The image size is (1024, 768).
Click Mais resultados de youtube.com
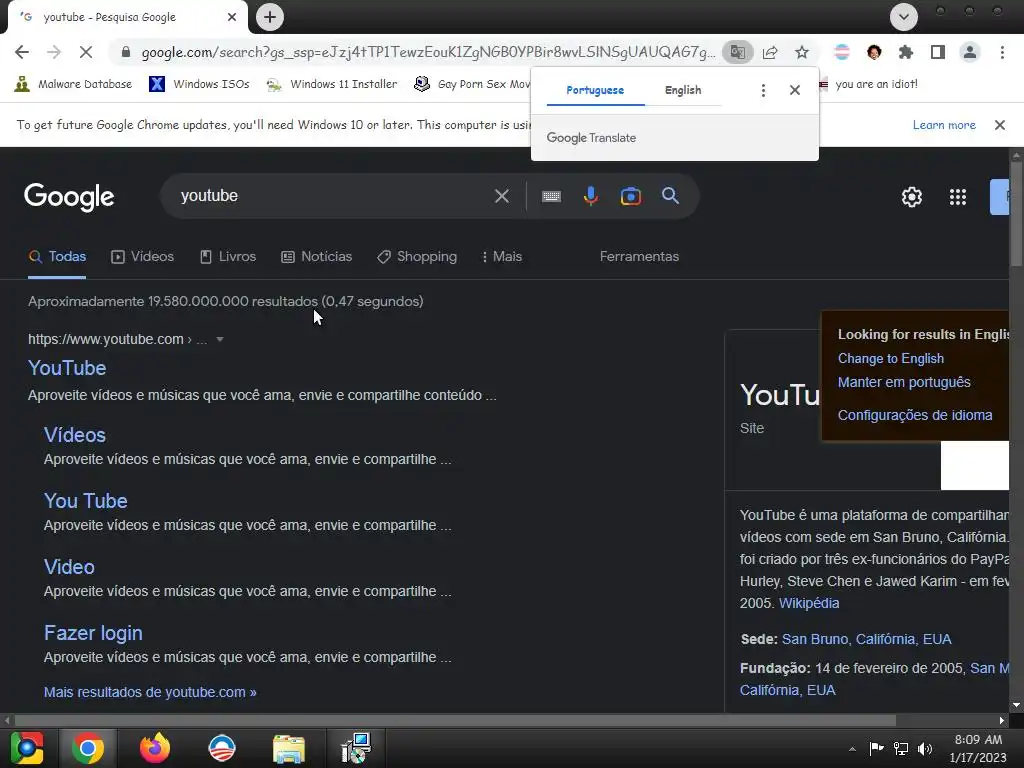150,692
